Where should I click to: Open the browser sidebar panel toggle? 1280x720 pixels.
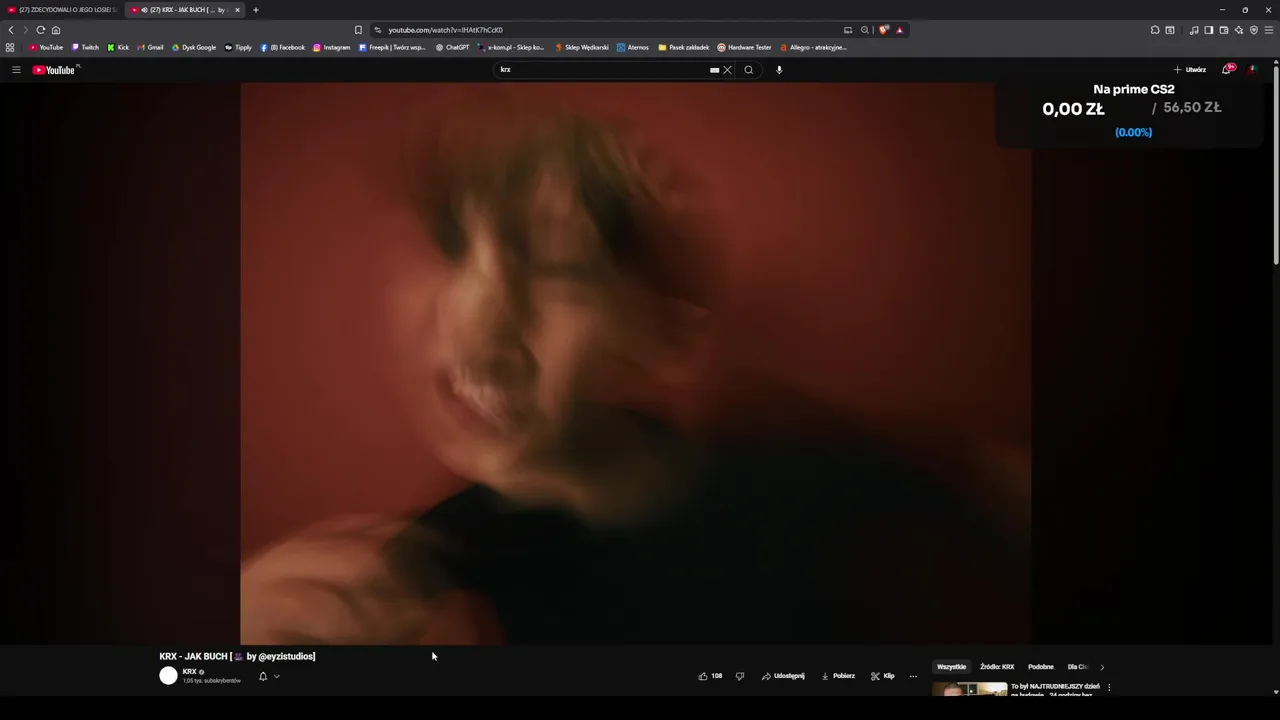pos(1209,30)
